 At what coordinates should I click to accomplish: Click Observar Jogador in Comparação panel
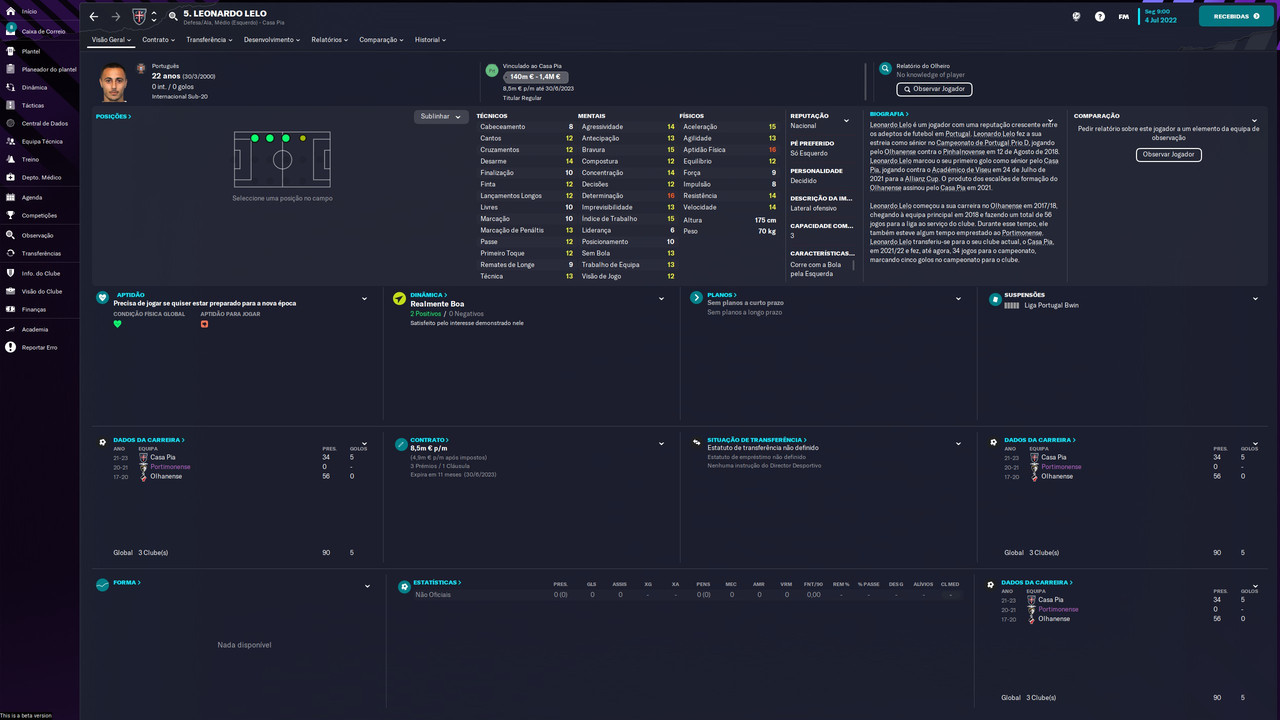coord(1168,155)
